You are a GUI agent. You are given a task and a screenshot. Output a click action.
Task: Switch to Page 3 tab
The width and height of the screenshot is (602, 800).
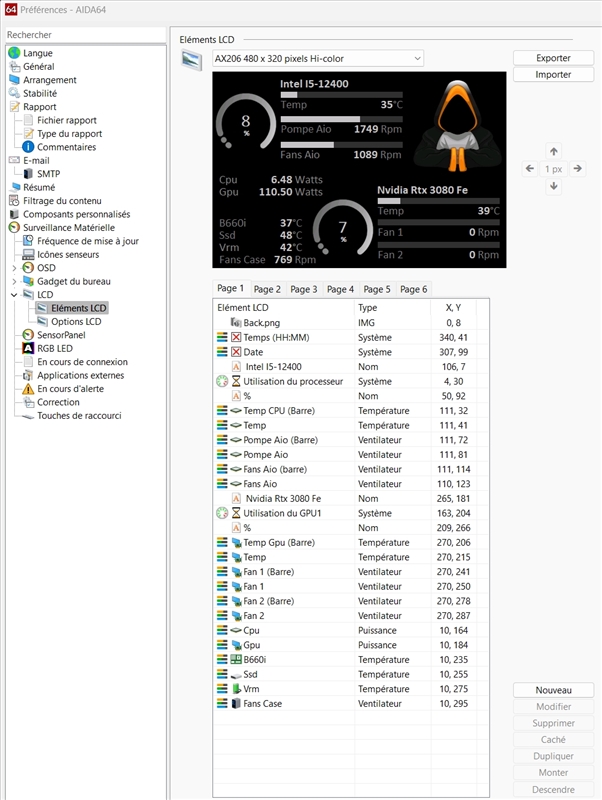pyautogui.click(x=303, y=289)
